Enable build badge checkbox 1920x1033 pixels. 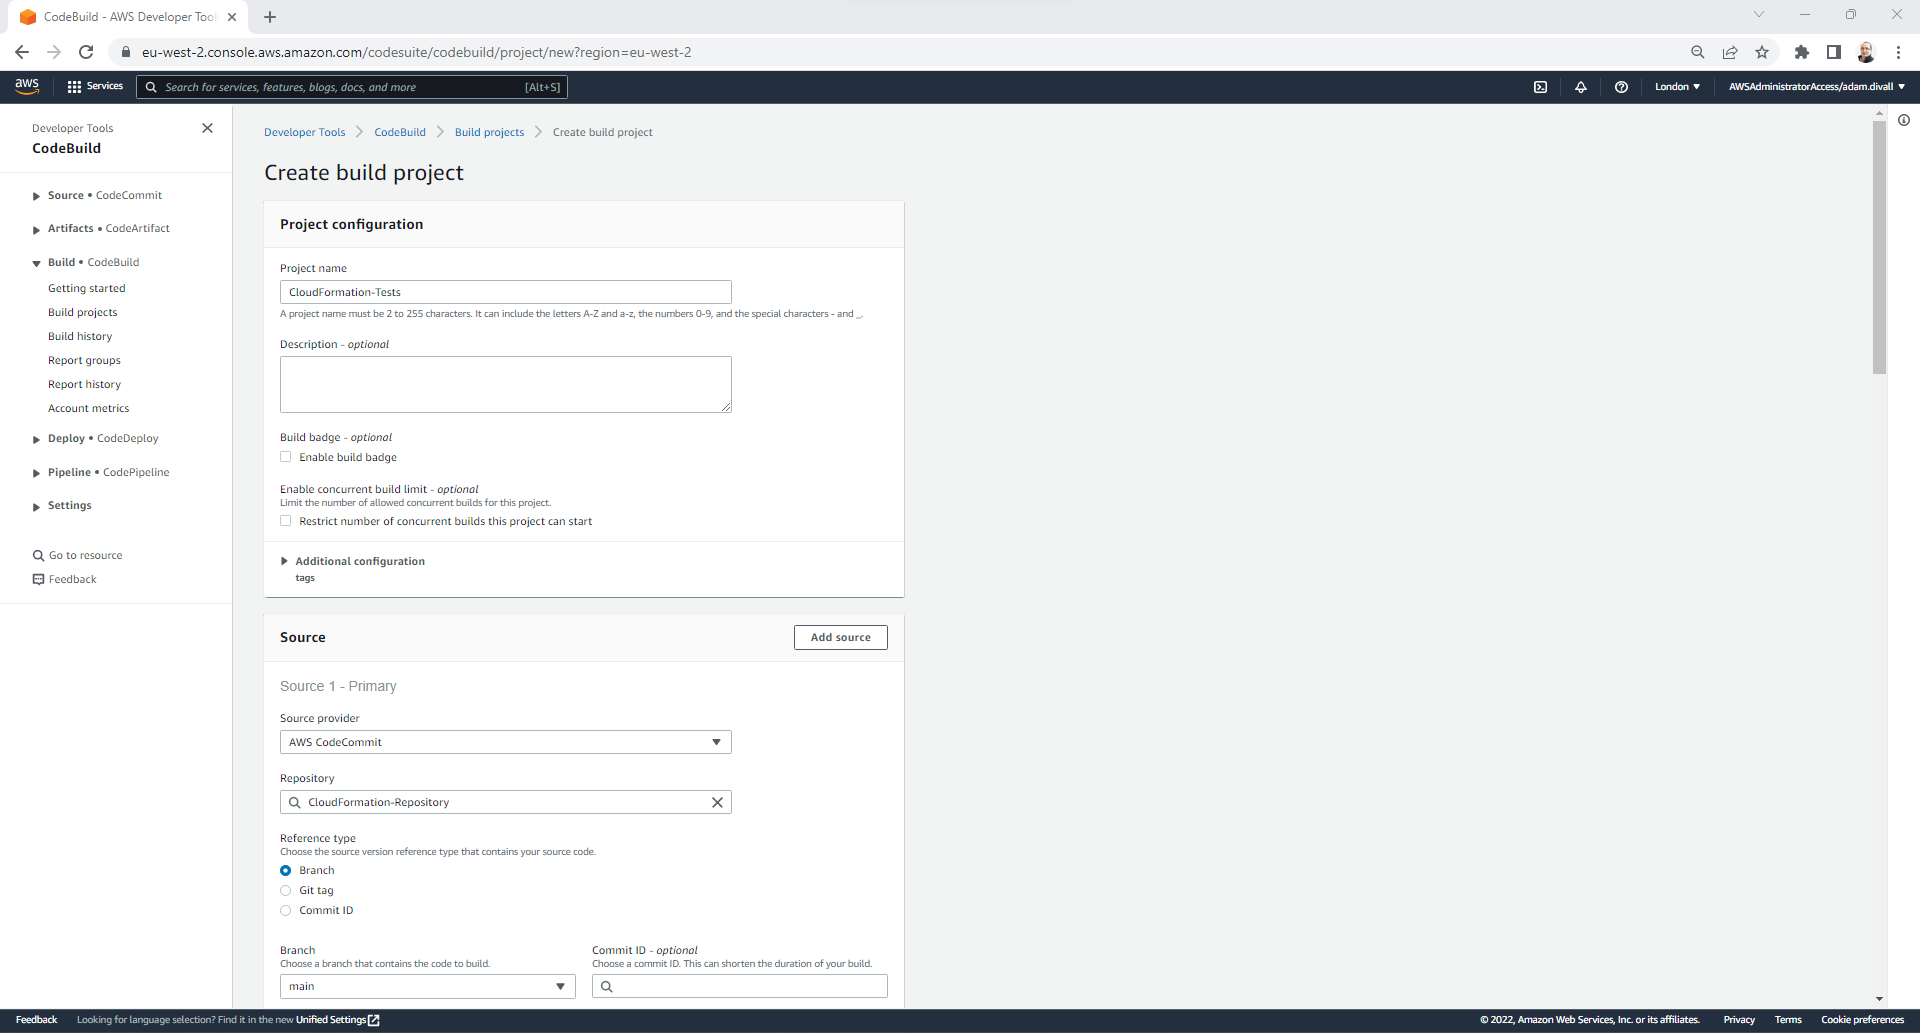[x=286, y=457]
